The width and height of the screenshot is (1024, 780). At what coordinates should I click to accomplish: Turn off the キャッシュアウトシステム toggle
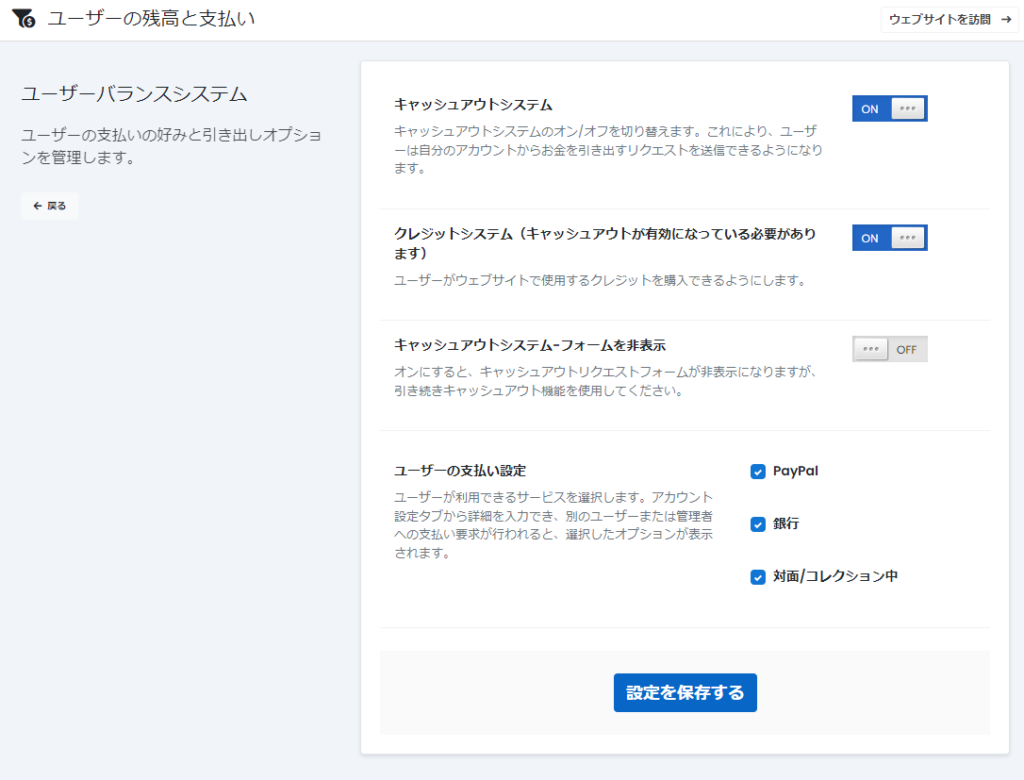coord(889,109)
